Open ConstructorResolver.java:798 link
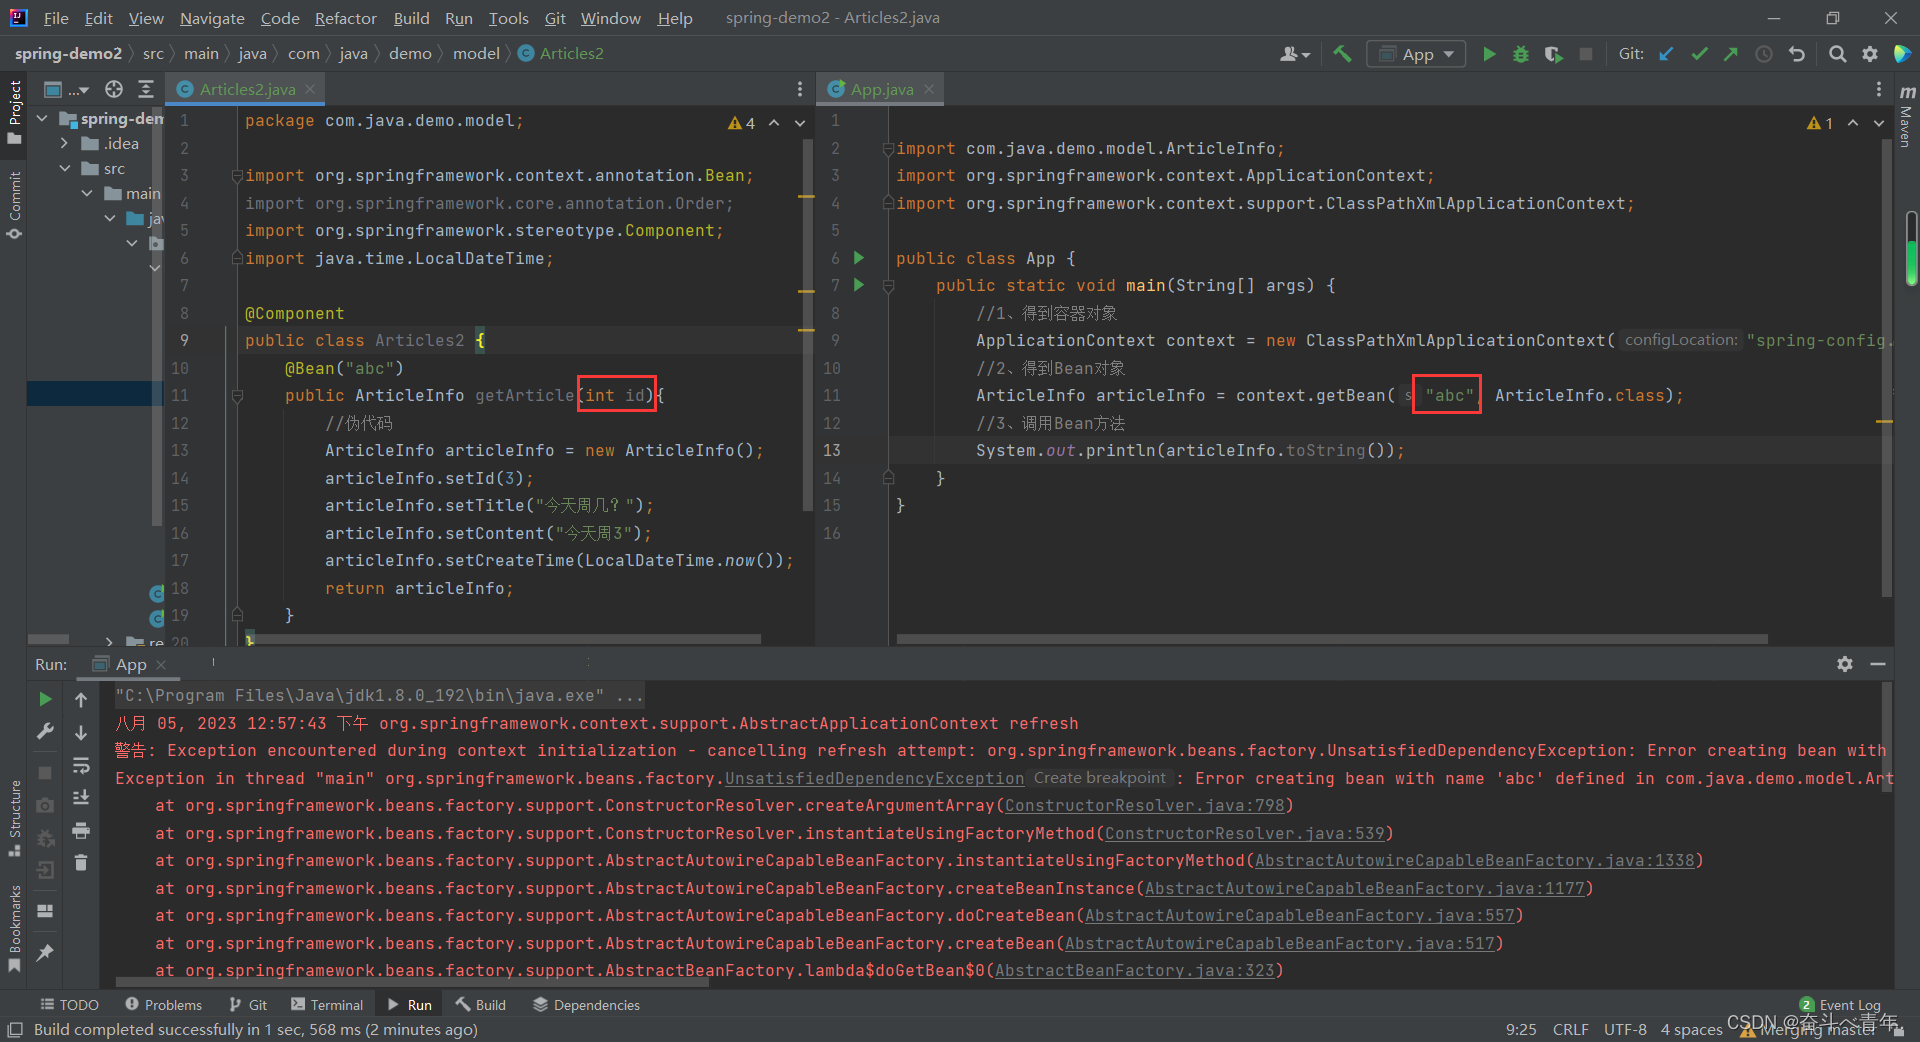The height and width of the screenshot is (1042, 1920). pos(1144,806)
